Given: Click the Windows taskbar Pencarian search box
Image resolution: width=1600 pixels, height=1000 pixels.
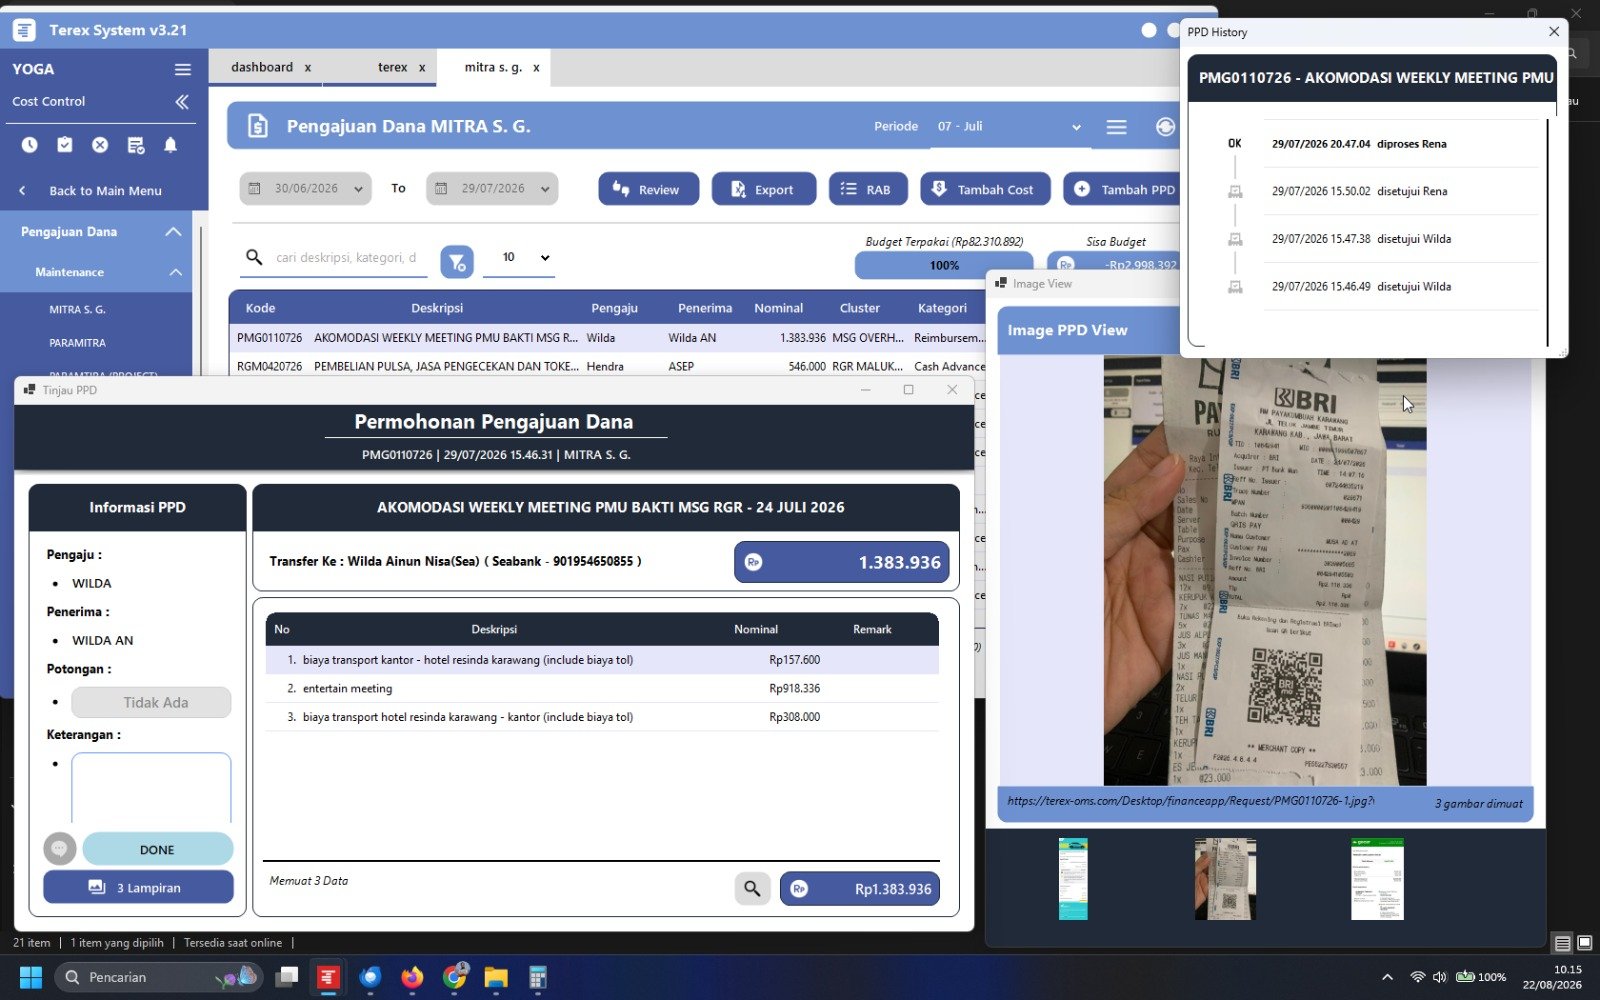Looking at the screenshot, I should click(158, 977).
